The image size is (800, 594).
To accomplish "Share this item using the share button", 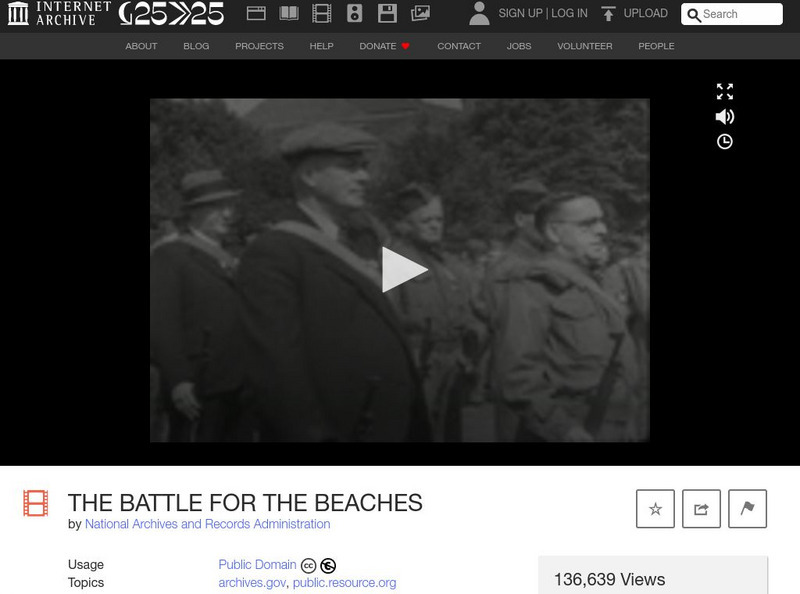I will click(701, 509).
